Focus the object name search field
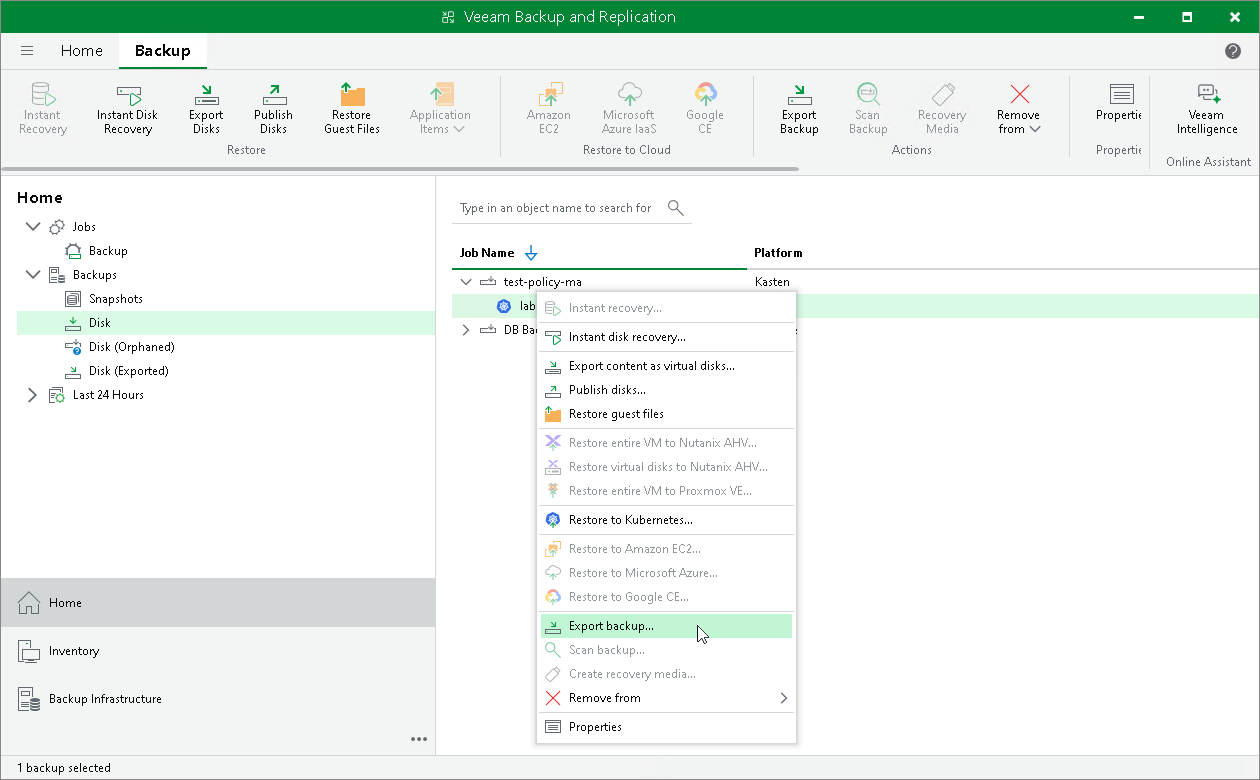This screenshot has height=780, width=1260. click(558, 208)
